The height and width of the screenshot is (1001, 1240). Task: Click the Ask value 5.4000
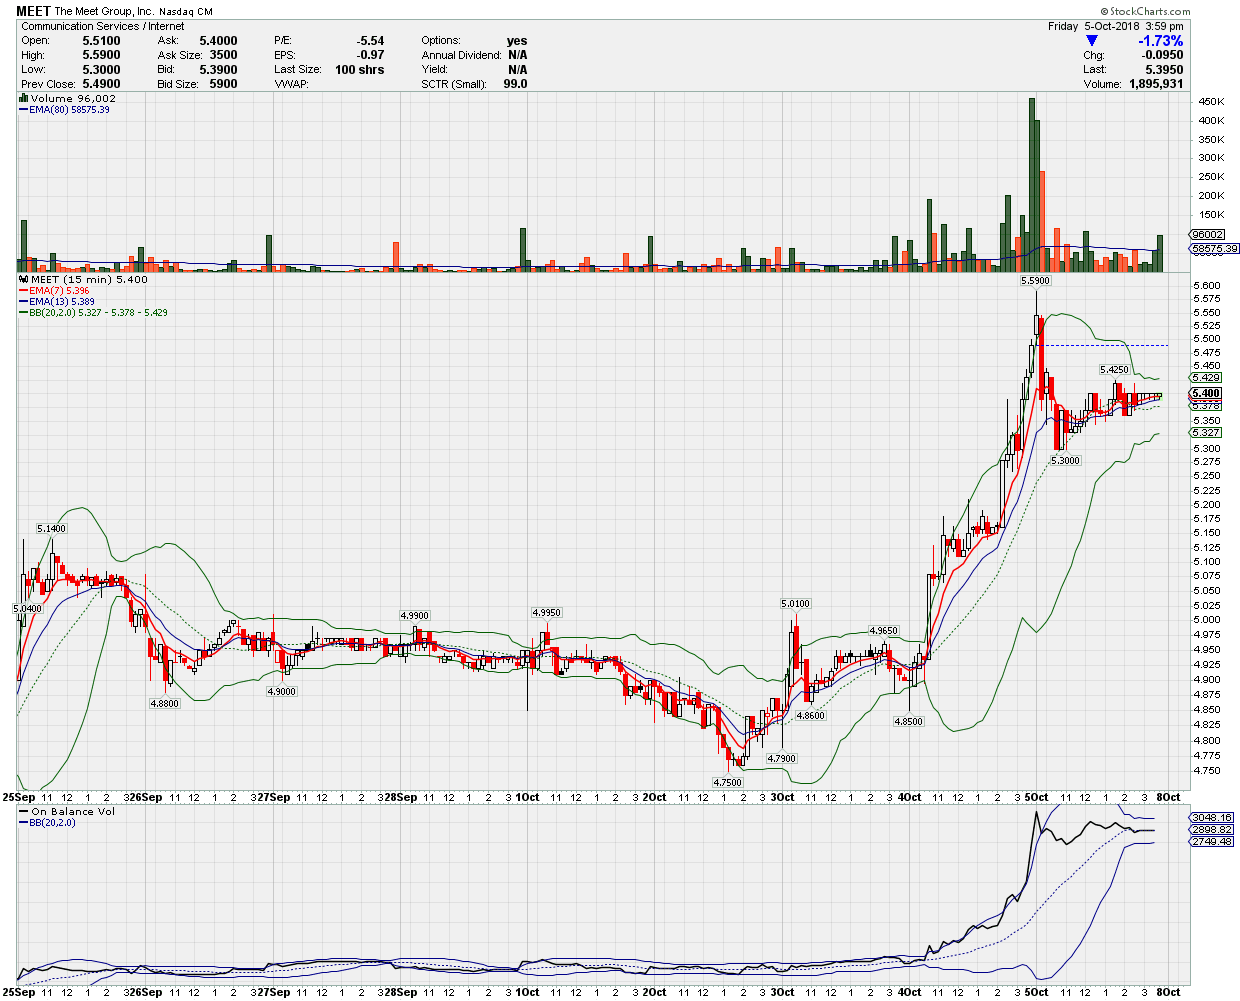pos(219,41)
